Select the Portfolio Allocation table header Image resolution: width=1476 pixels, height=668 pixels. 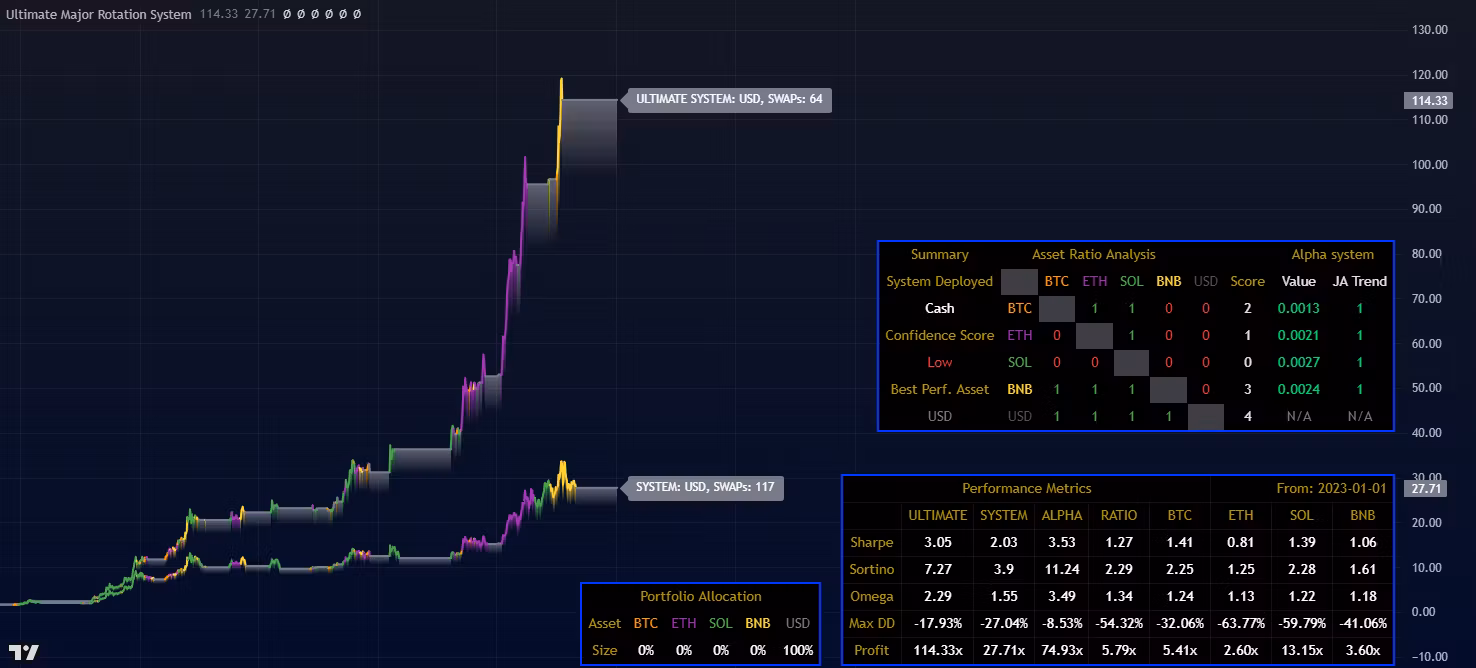(x=700, y=596)
